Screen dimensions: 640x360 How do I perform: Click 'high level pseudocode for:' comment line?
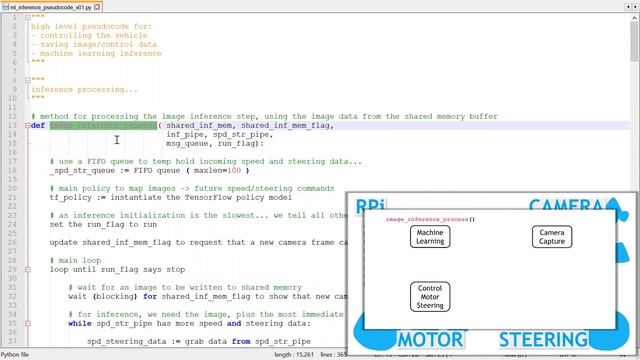[x=91, y=27]
